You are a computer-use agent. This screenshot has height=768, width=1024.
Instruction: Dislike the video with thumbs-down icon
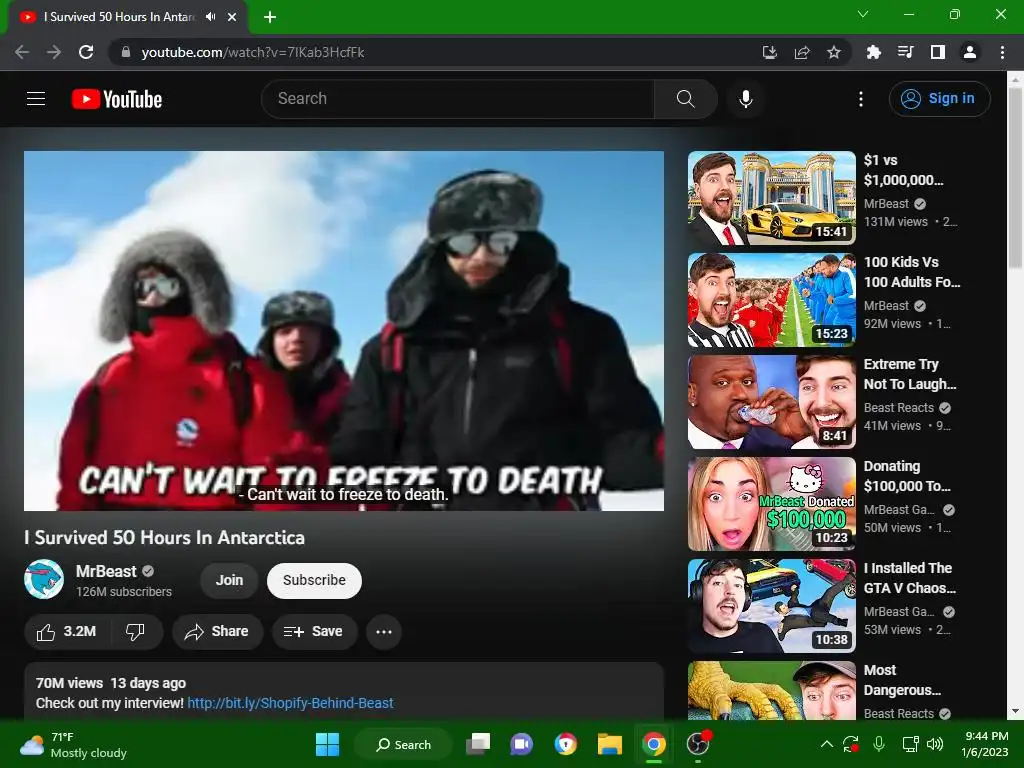136,632
